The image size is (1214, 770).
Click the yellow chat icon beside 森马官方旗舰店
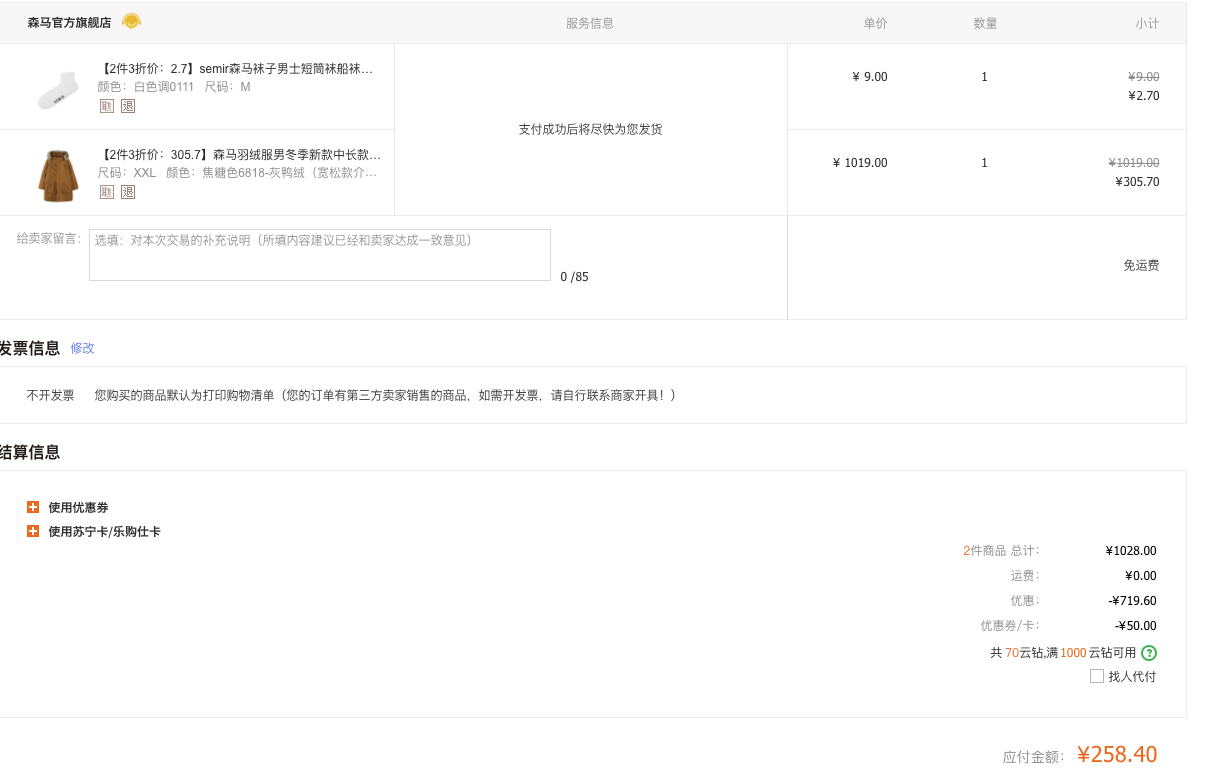pyautogui.click(x=131, y=21)
